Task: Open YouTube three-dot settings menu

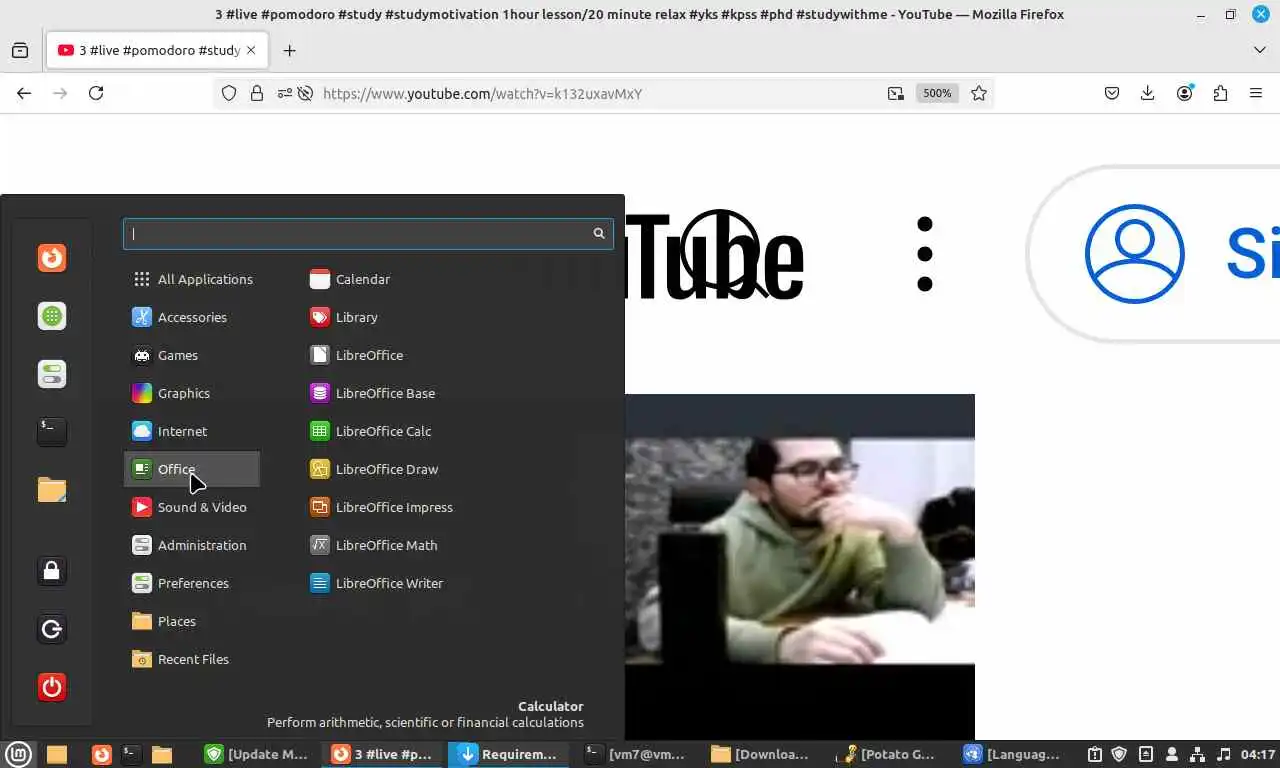Action: tap(924, 254)
